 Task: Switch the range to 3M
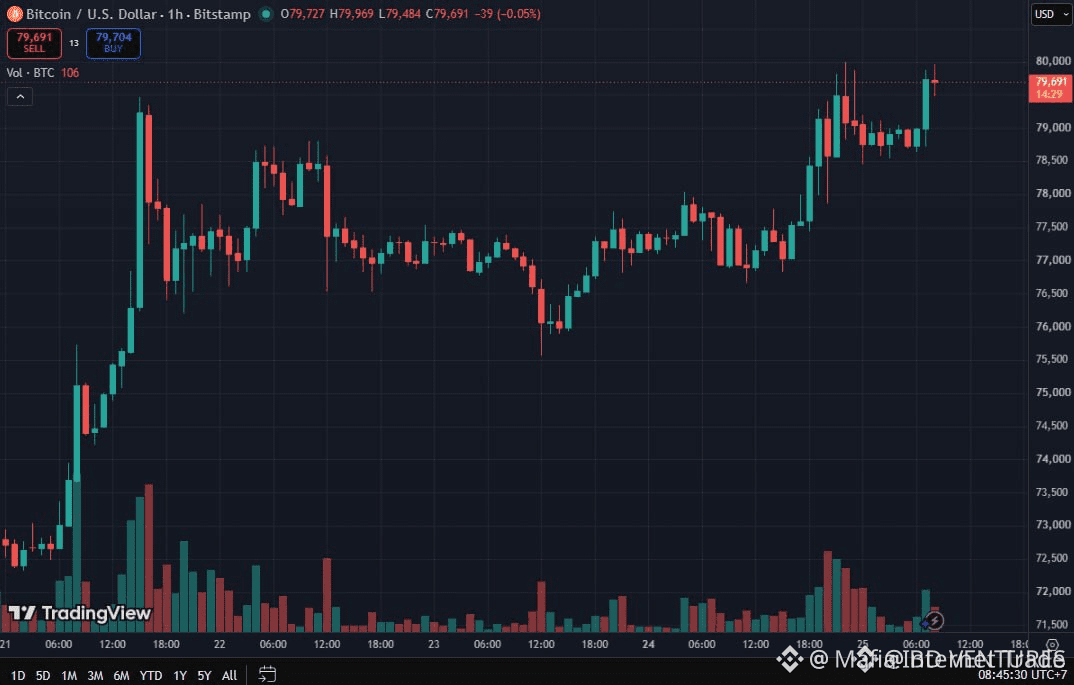95,675
